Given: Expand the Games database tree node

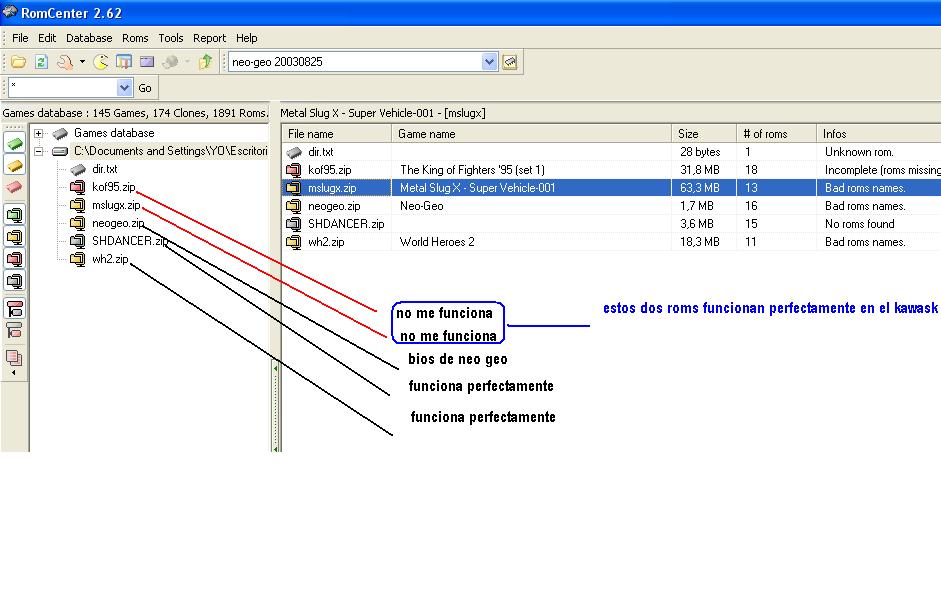Looking at the screenshot, I should pyautogui.click(x=39, y=133).
